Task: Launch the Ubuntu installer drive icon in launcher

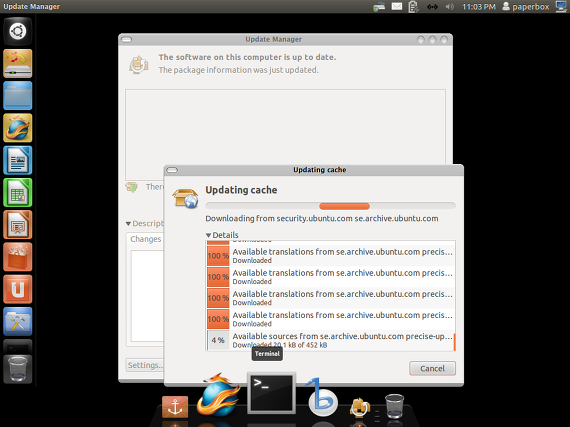Action: [x=17, y=64]
